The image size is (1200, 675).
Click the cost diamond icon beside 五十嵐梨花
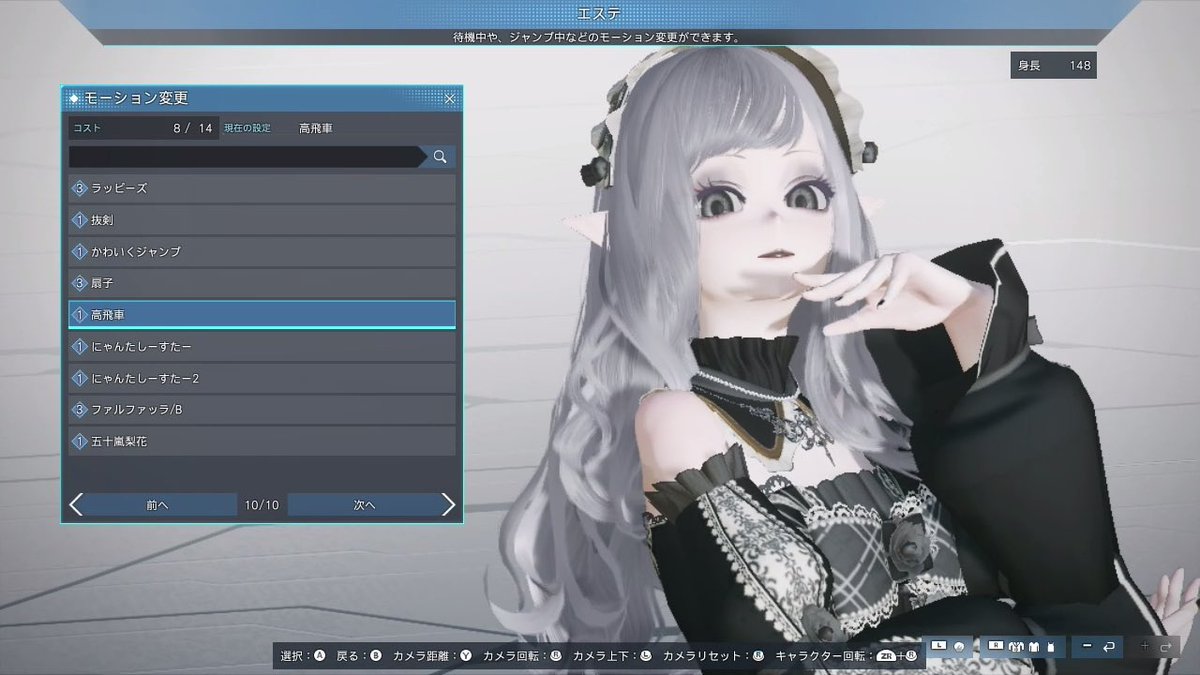coord(79,441)
